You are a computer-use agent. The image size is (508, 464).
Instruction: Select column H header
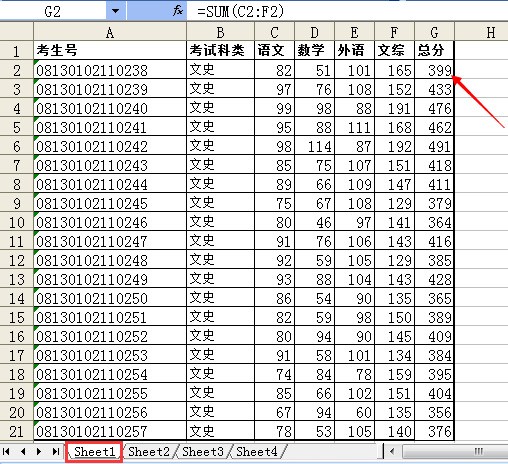[x=481, y=32]
